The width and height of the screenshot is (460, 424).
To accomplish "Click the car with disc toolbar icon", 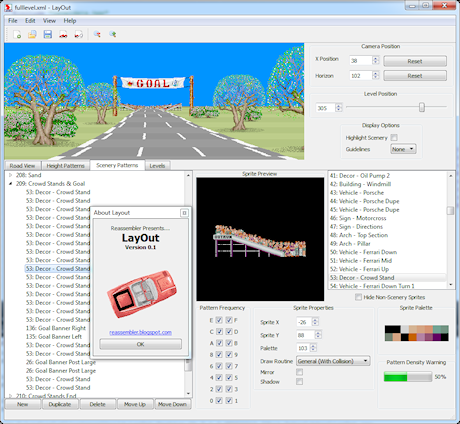I will pos(79,34).
